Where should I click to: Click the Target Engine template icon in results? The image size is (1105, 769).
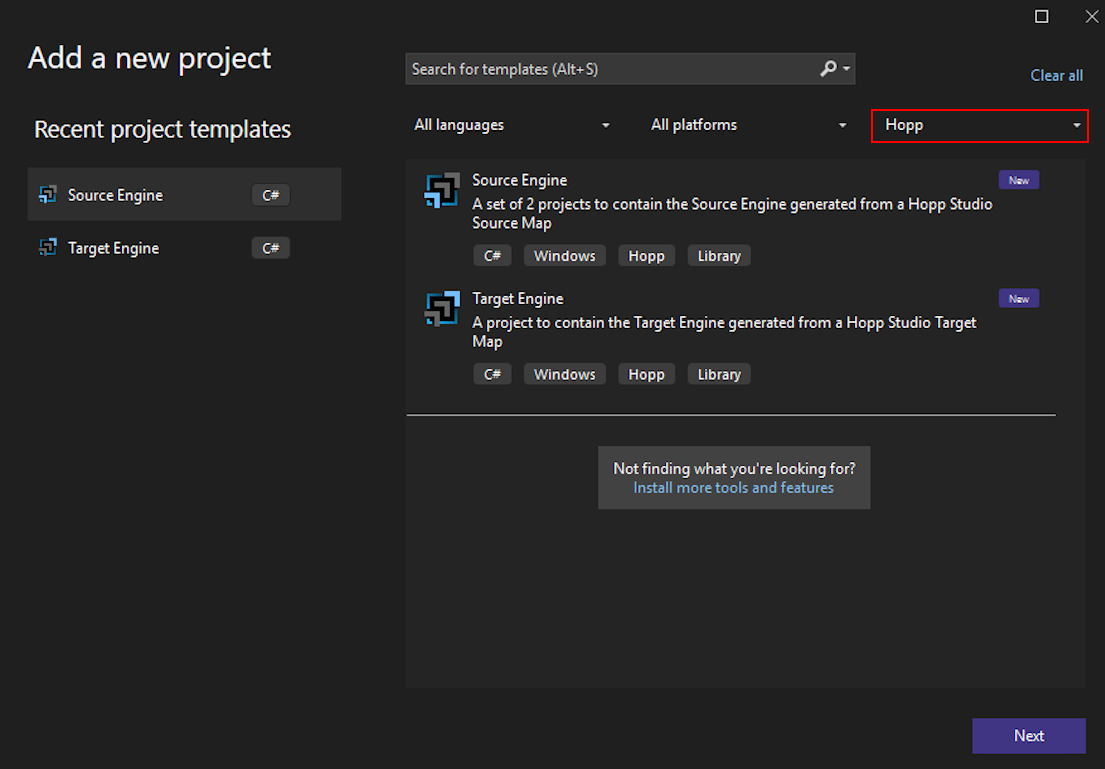pos(442,309)
